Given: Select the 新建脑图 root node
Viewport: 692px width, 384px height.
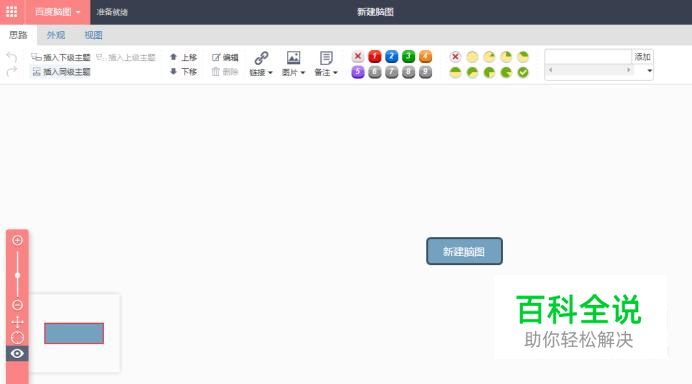Looking at the screenshot, I should (464, 251).
